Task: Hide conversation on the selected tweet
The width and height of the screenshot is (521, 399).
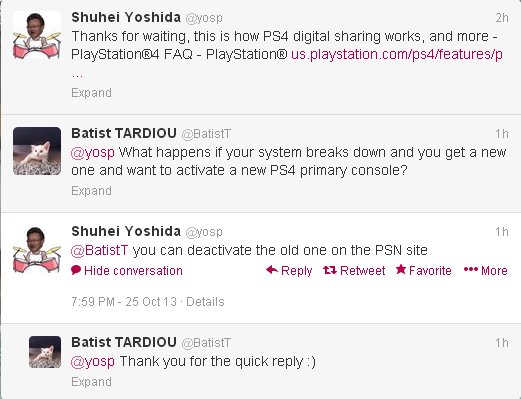Action: click(133, 270)
